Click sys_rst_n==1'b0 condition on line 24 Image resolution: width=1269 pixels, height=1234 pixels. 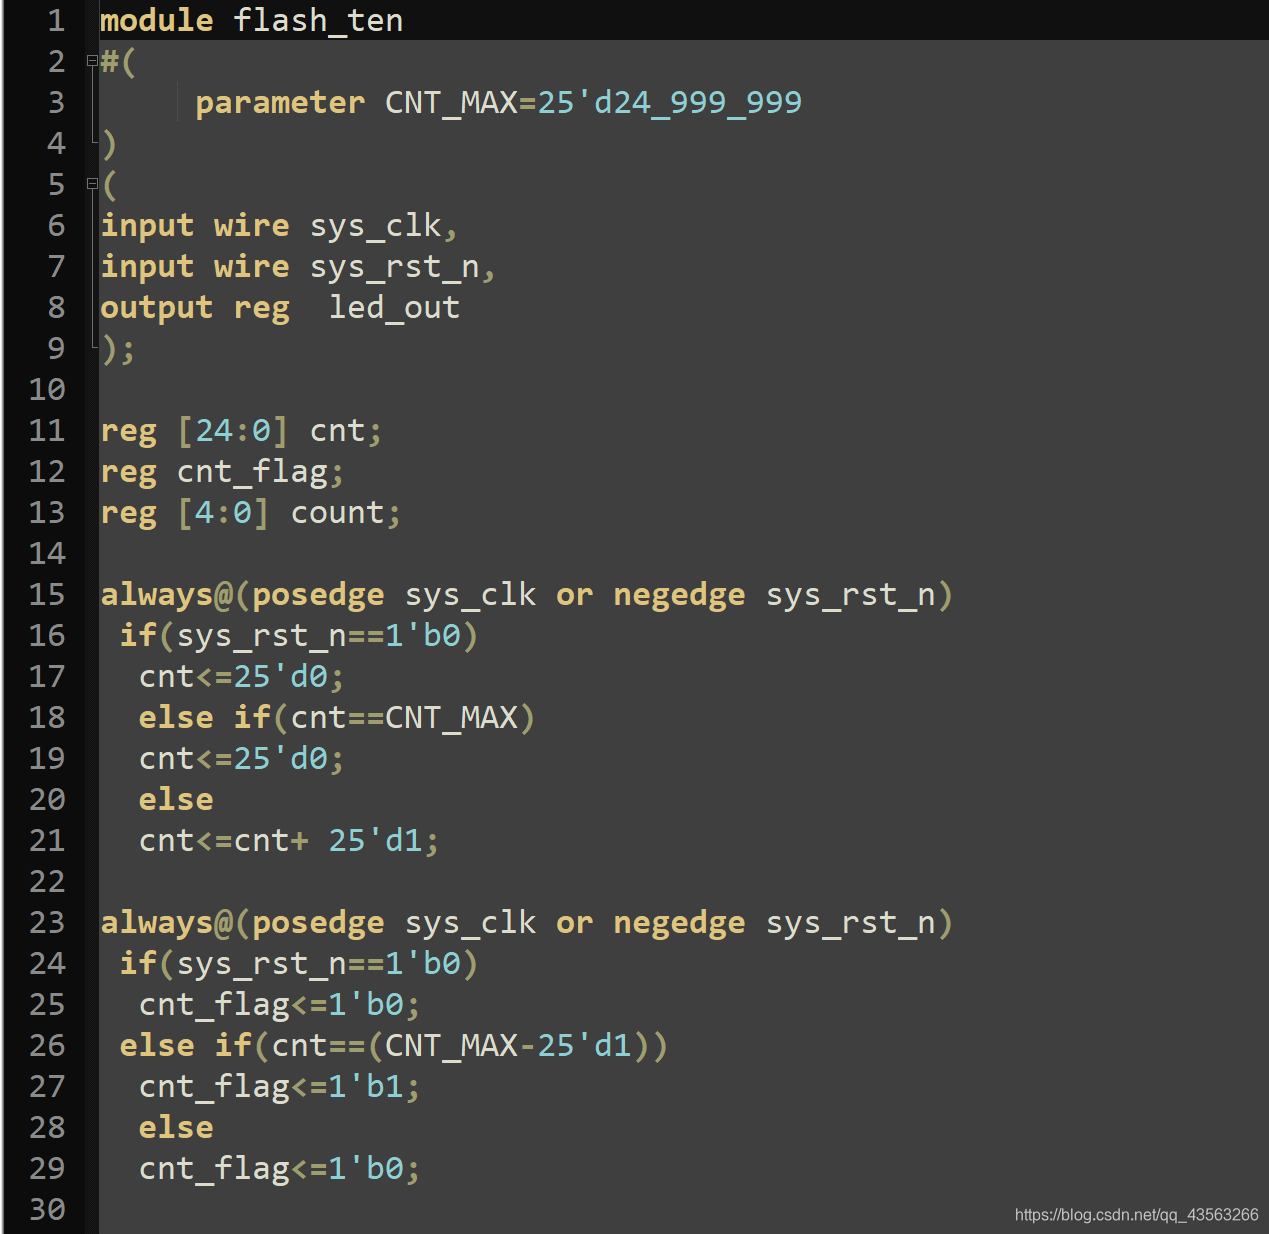click(x=319, y=964)
